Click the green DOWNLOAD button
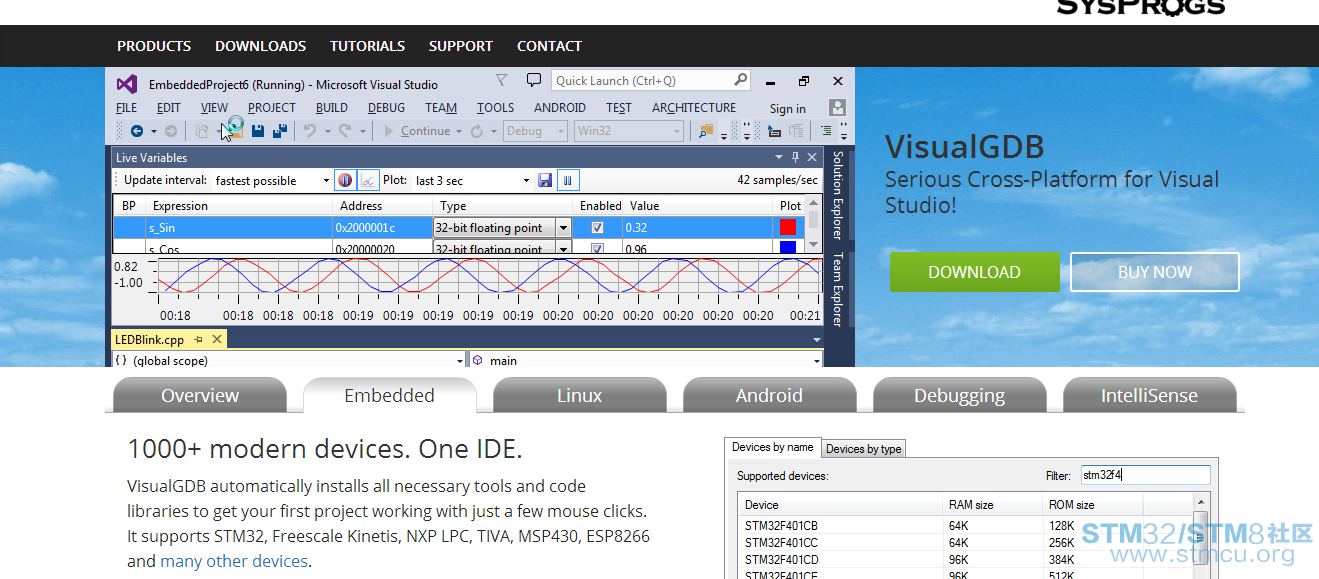The image size is (1319, 579). coord(974,272)
